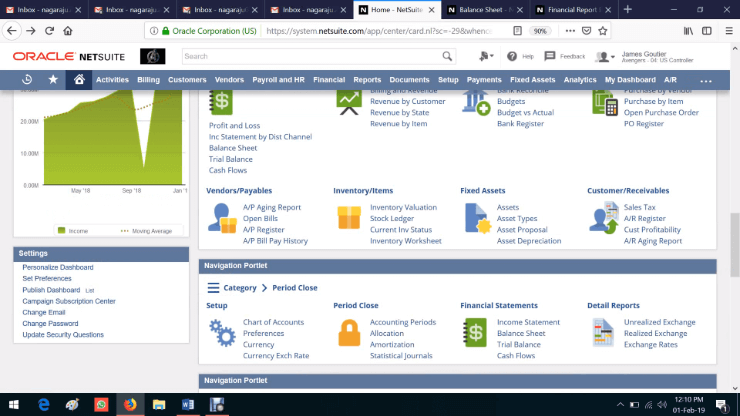The image size is (740, 416).
Task: Open the Inventory Valuation link
Action: click(403, 207)
